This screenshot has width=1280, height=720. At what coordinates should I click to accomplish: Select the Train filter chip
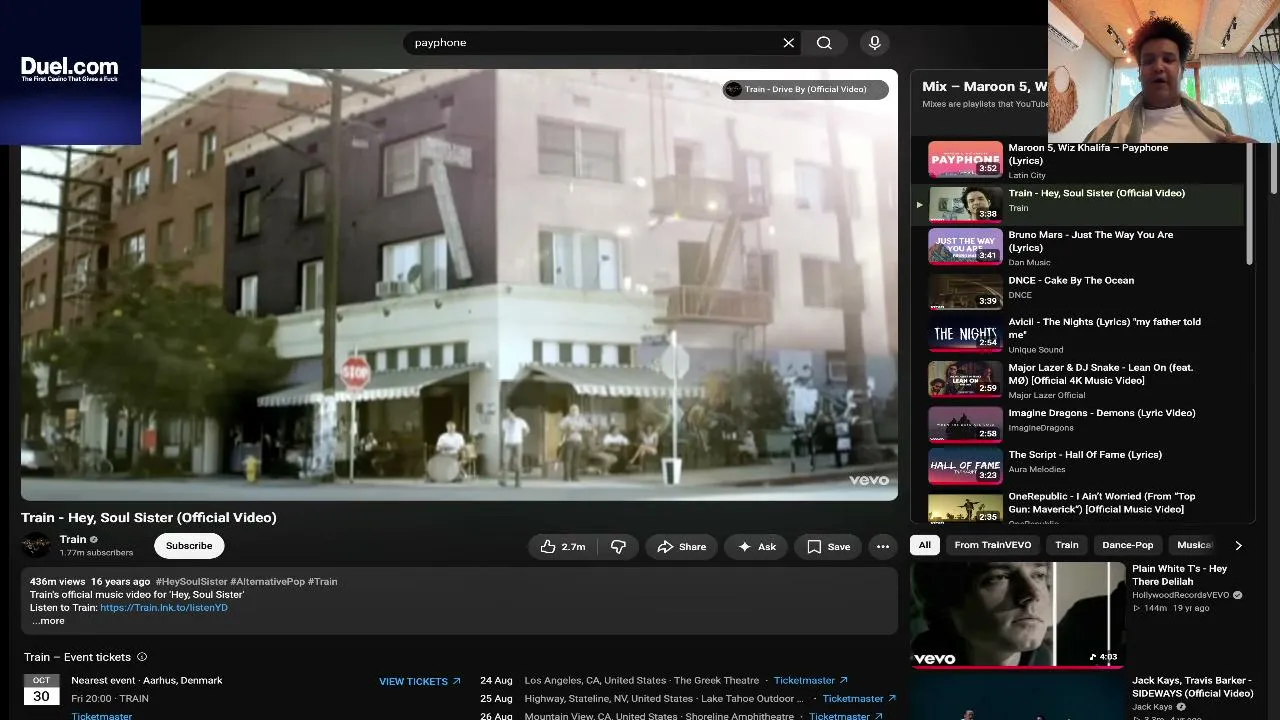[1067, 545]
